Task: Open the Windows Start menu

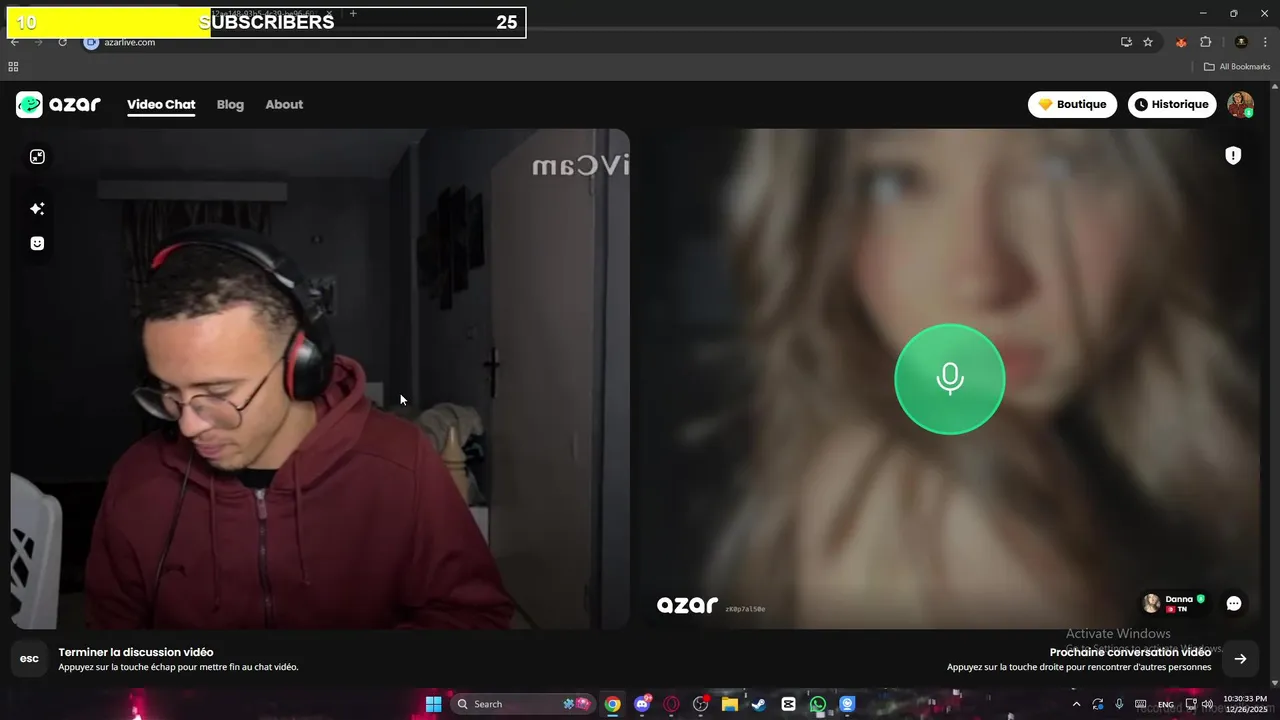Action: (433, 704)
